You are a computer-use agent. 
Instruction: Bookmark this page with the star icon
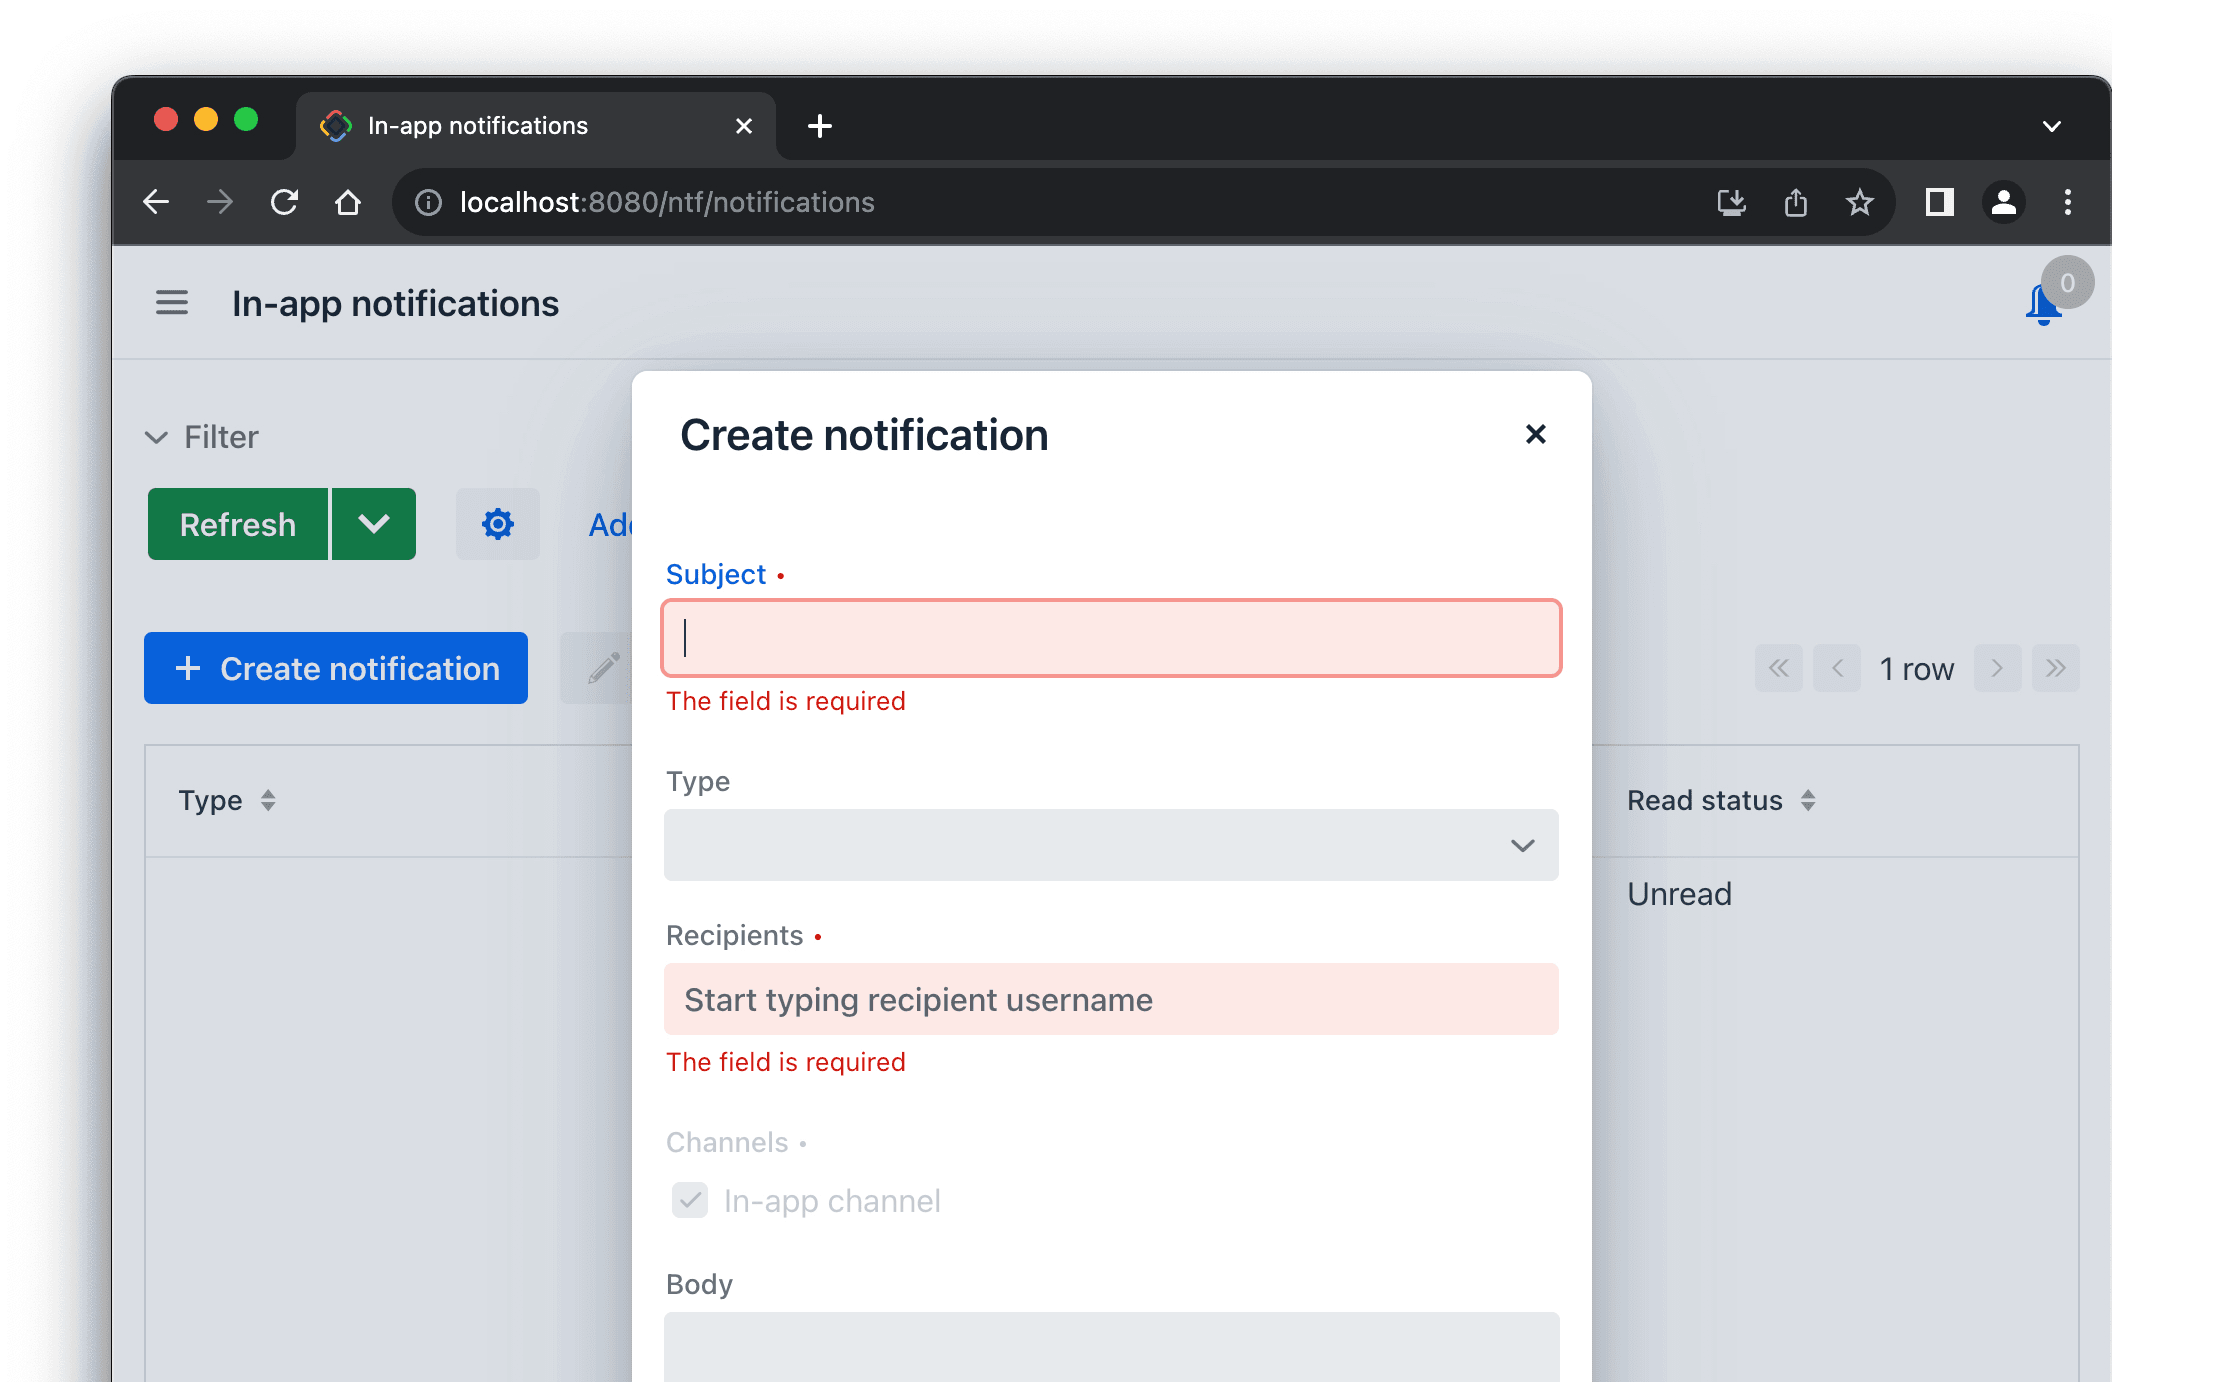(x=1859, y=203)
